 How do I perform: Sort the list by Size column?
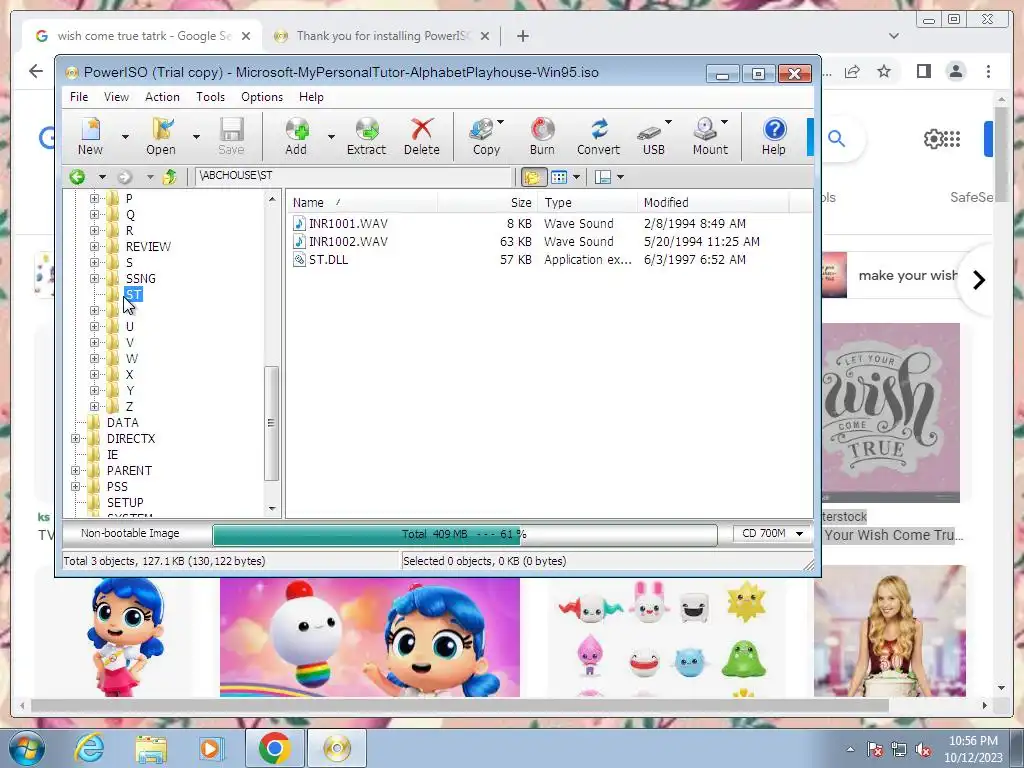(x=487, y=202)
